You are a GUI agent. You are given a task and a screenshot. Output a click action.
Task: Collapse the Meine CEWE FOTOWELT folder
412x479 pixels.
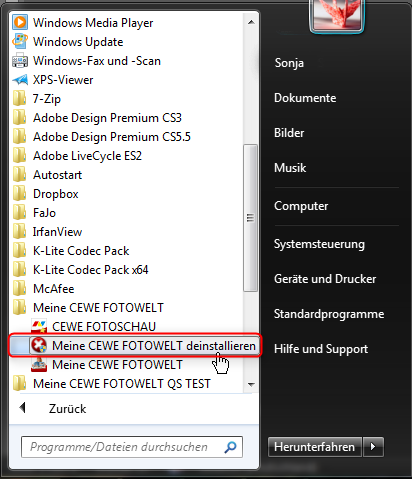coord(88,308)
